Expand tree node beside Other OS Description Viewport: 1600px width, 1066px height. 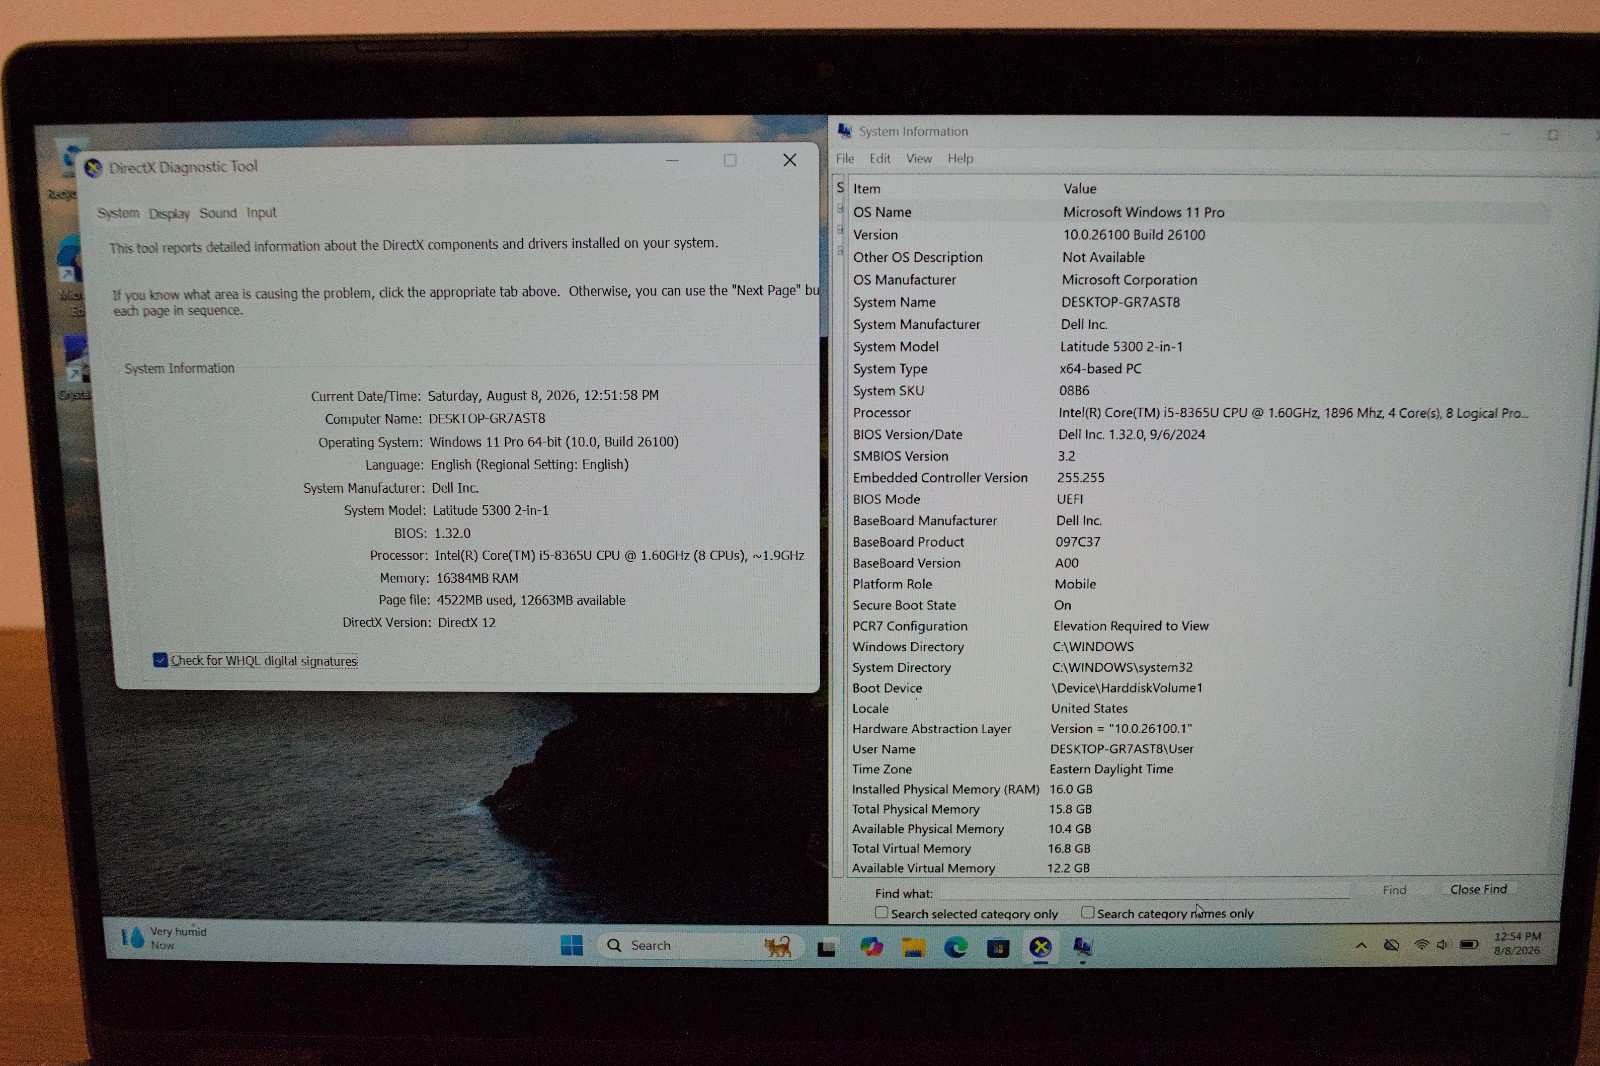click(840, 250)
